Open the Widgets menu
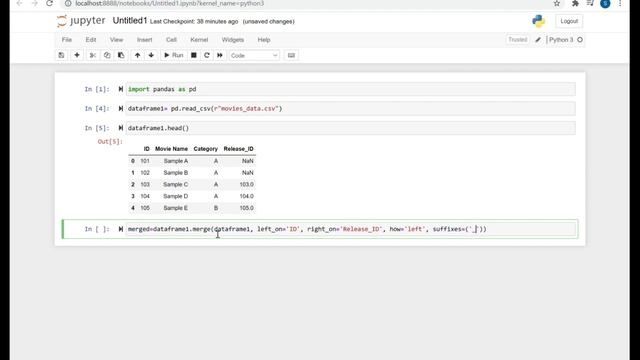 click(233, 40)
